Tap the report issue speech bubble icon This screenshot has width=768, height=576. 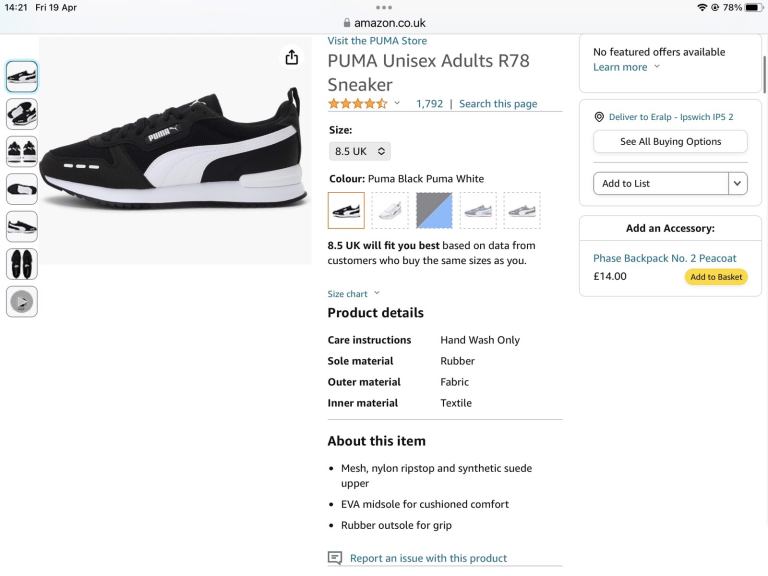click(x=335, y=558)
